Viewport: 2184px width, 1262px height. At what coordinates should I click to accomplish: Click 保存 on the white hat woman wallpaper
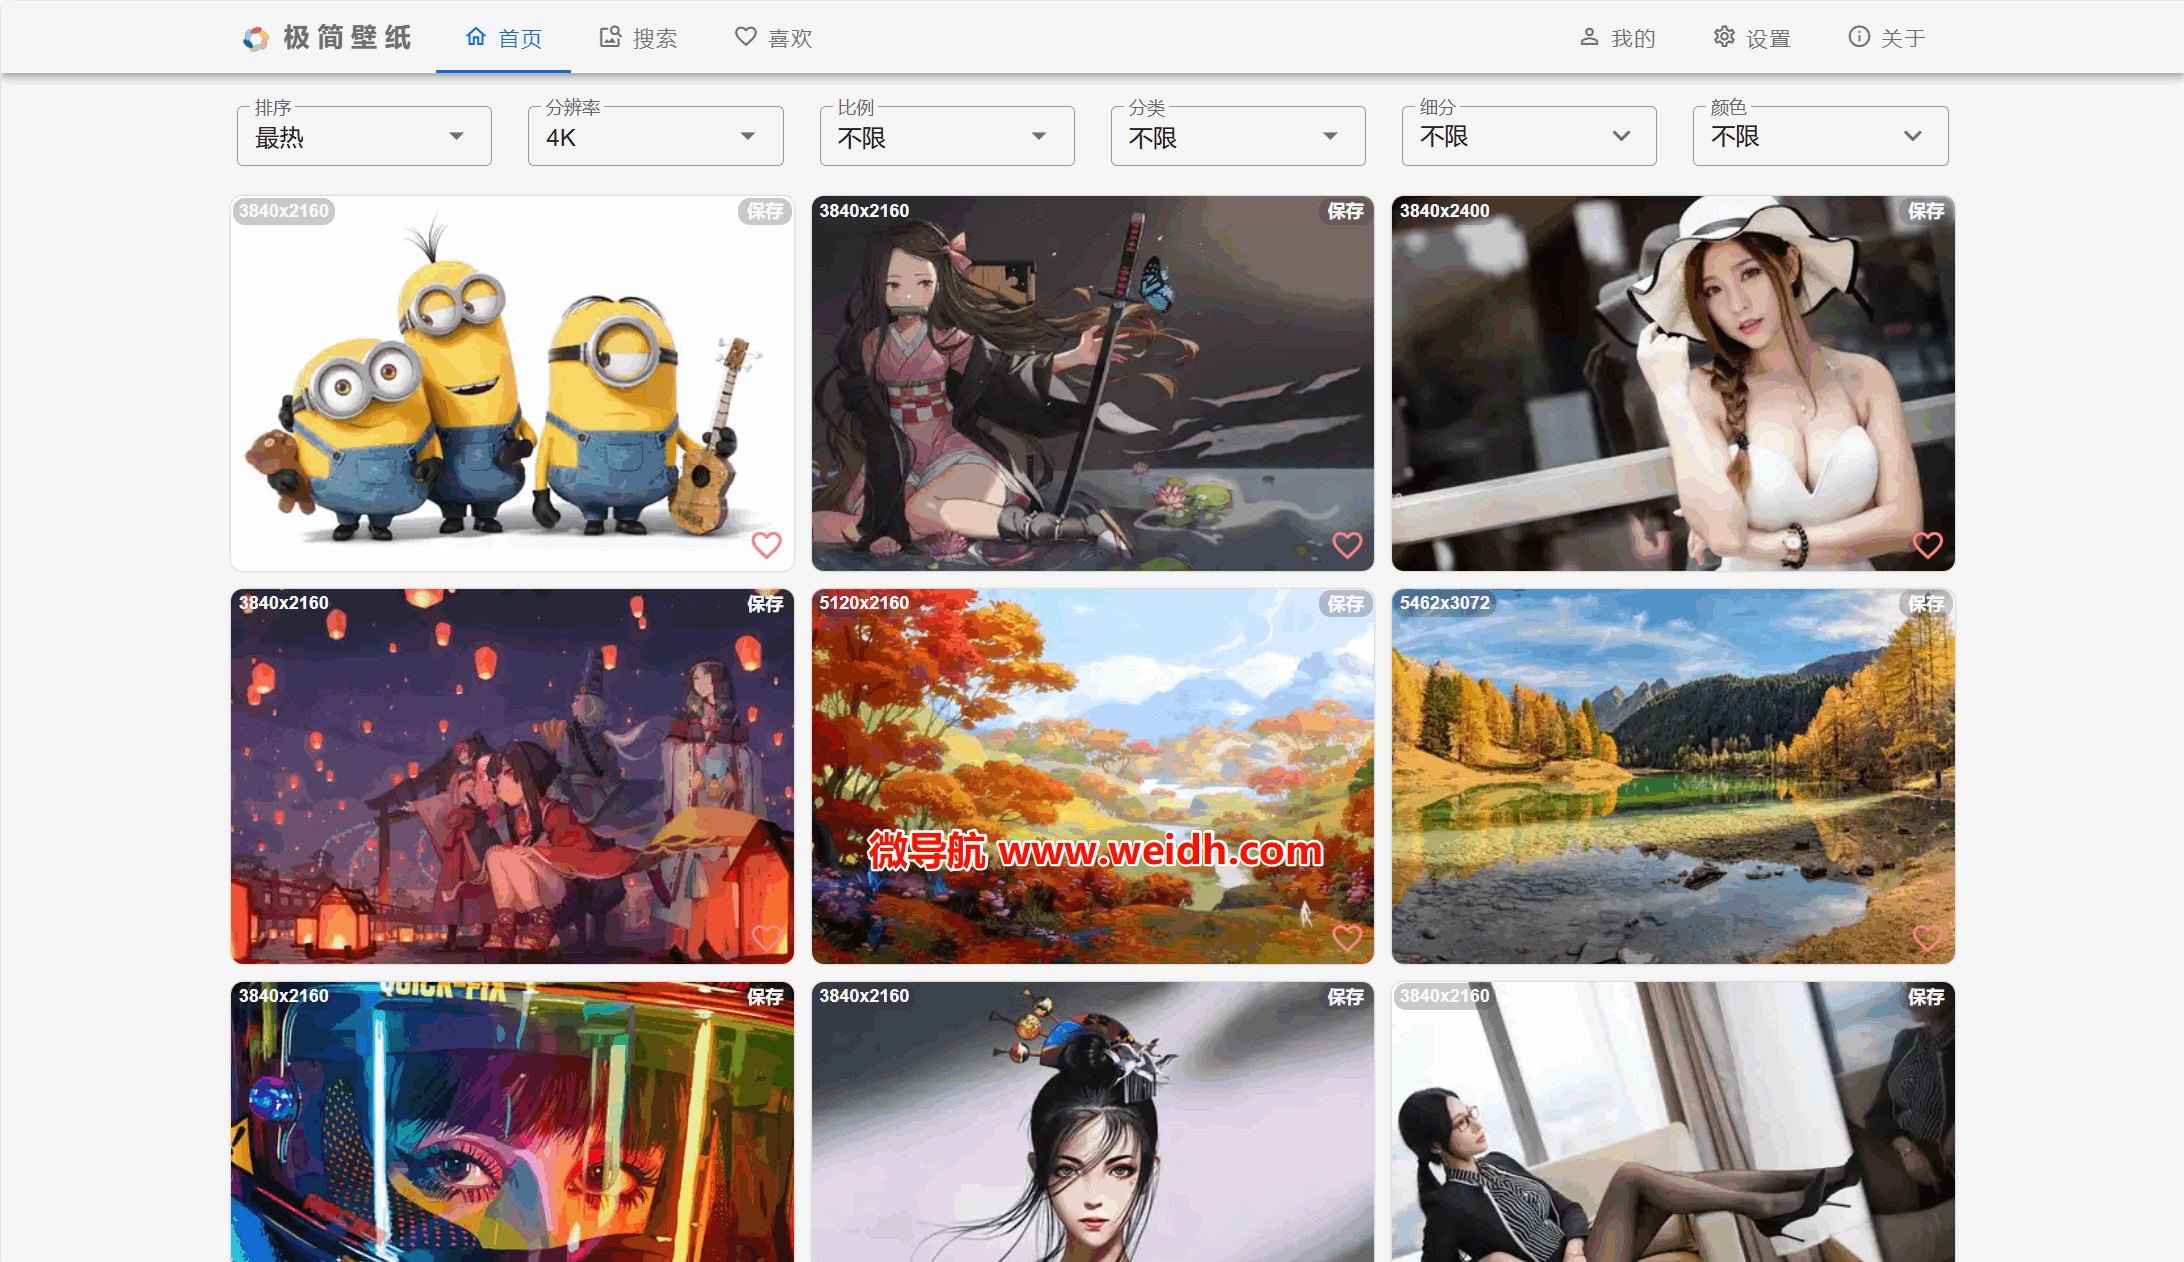tap(1926, 211)
